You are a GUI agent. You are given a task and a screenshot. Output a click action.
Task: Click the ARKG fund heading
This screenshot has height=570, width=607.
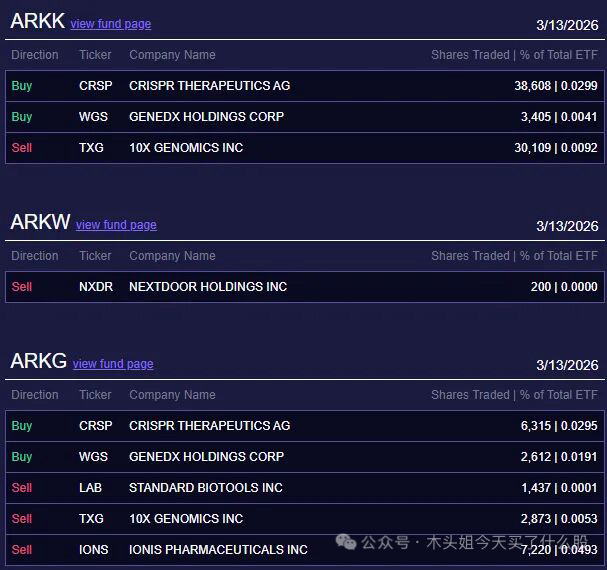[x=39, y=361]
